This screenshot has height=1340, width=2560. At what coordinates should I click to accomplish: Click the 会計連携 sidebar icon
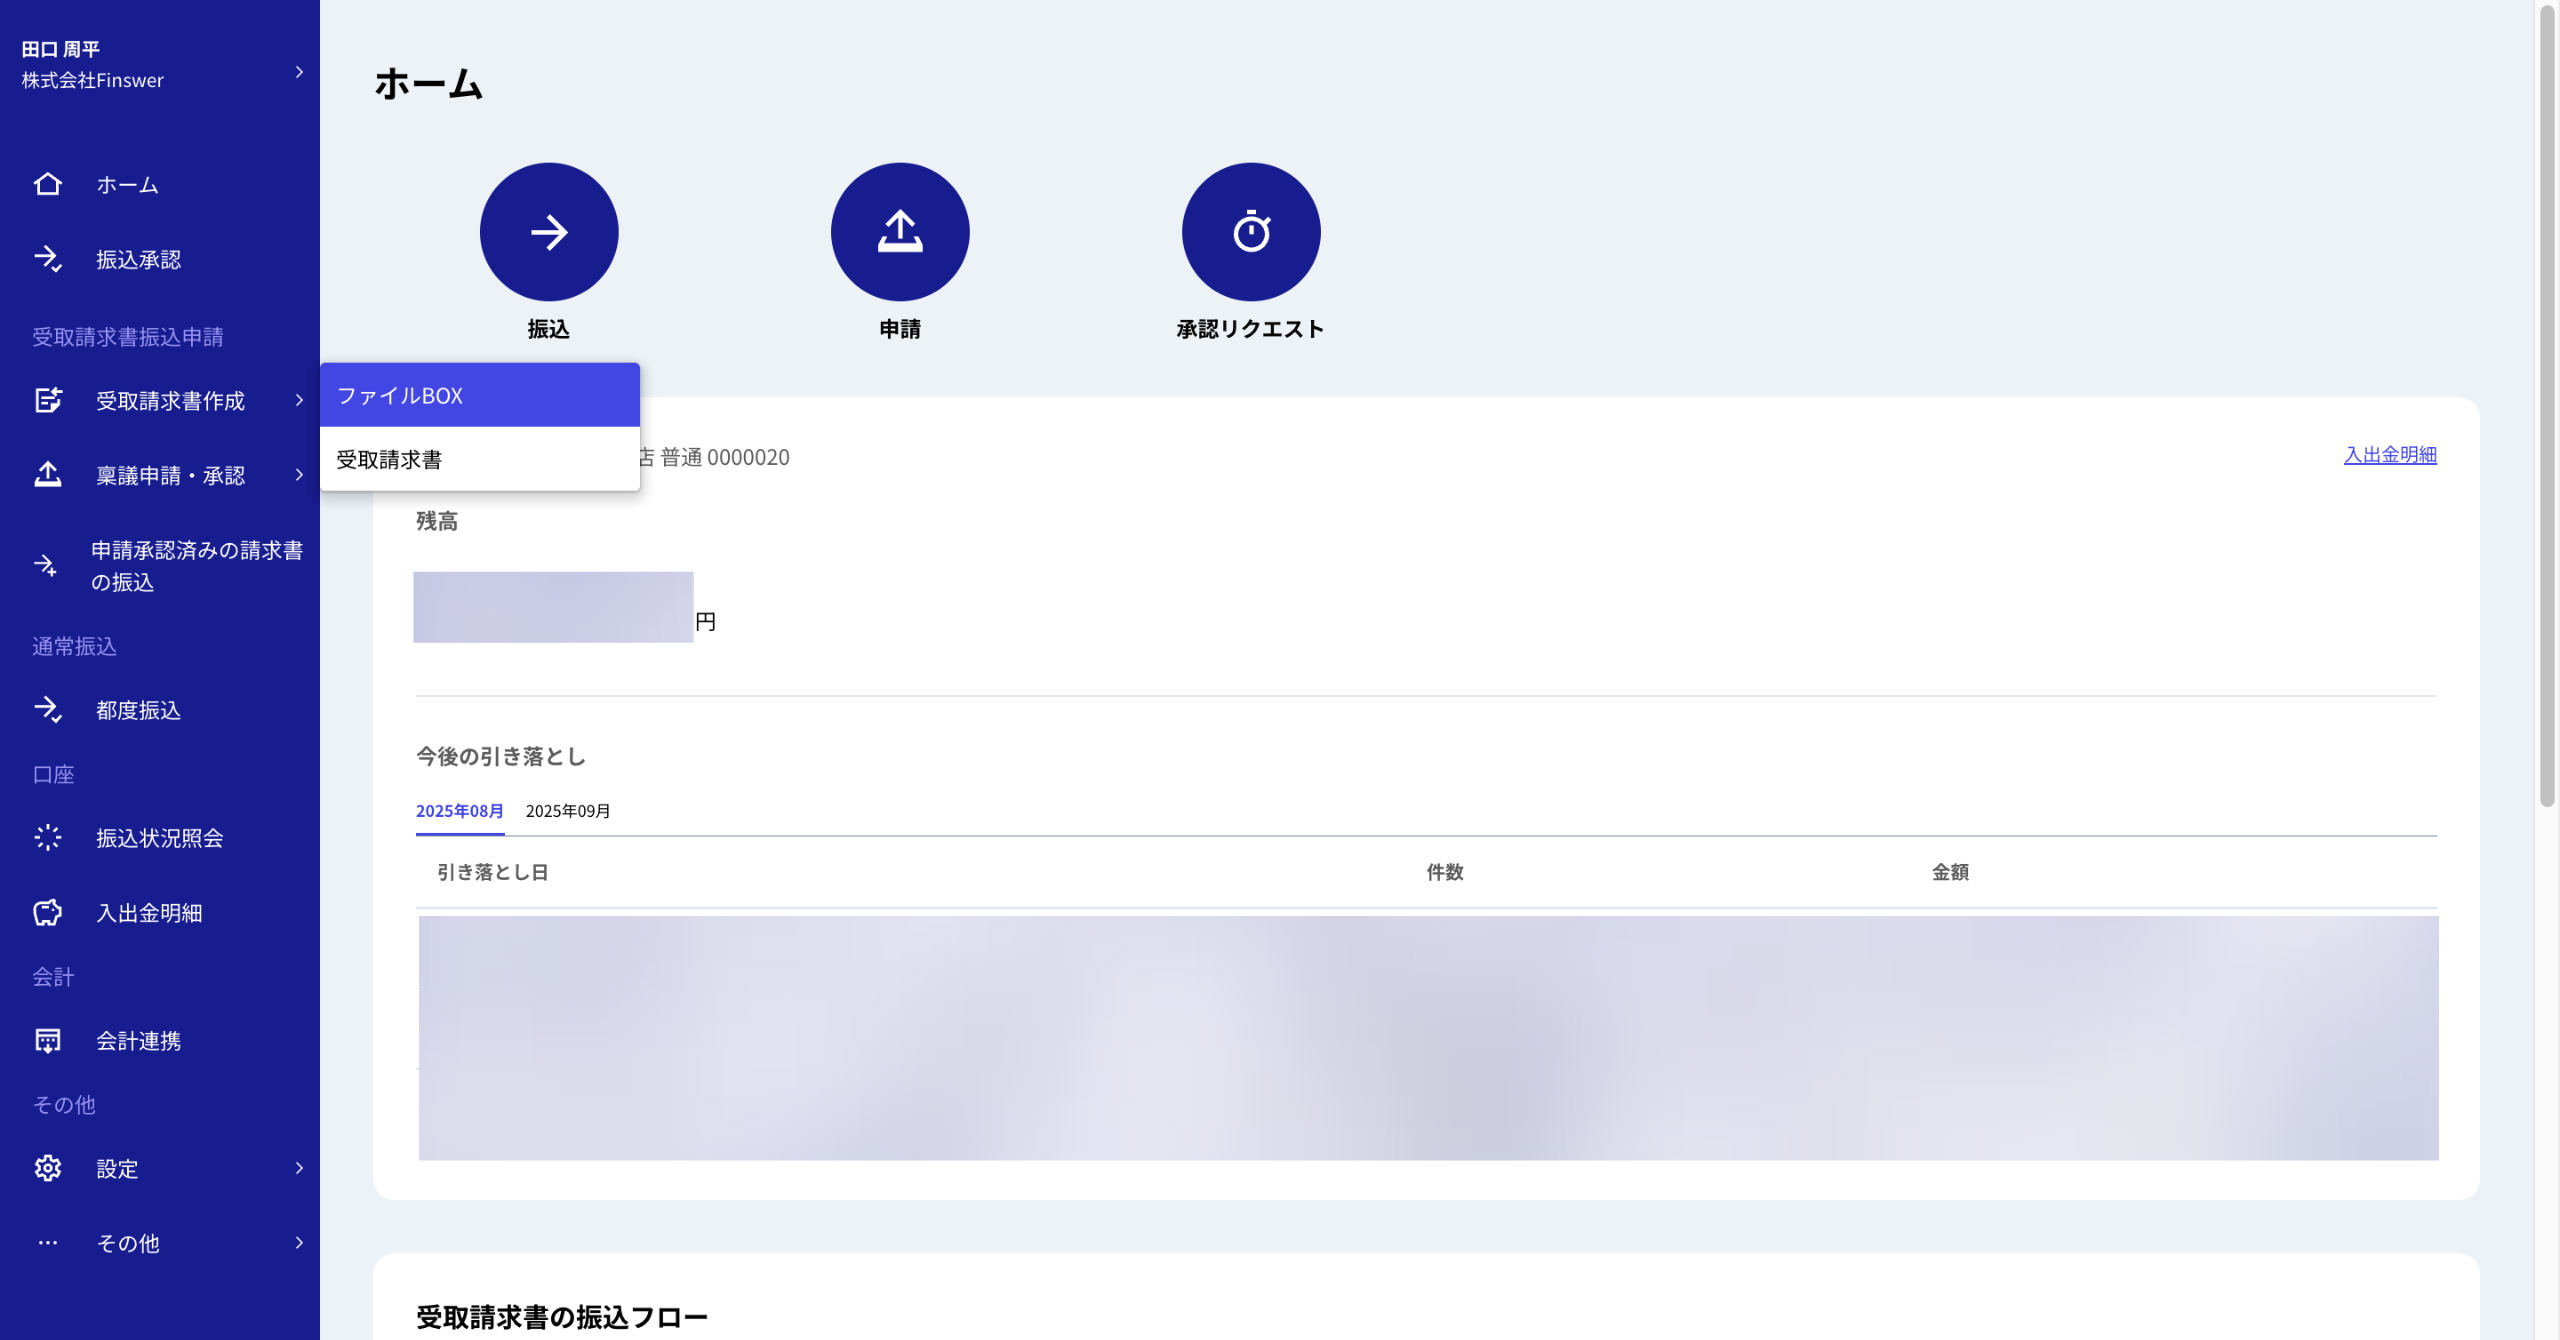click(x=47, y=1040)
